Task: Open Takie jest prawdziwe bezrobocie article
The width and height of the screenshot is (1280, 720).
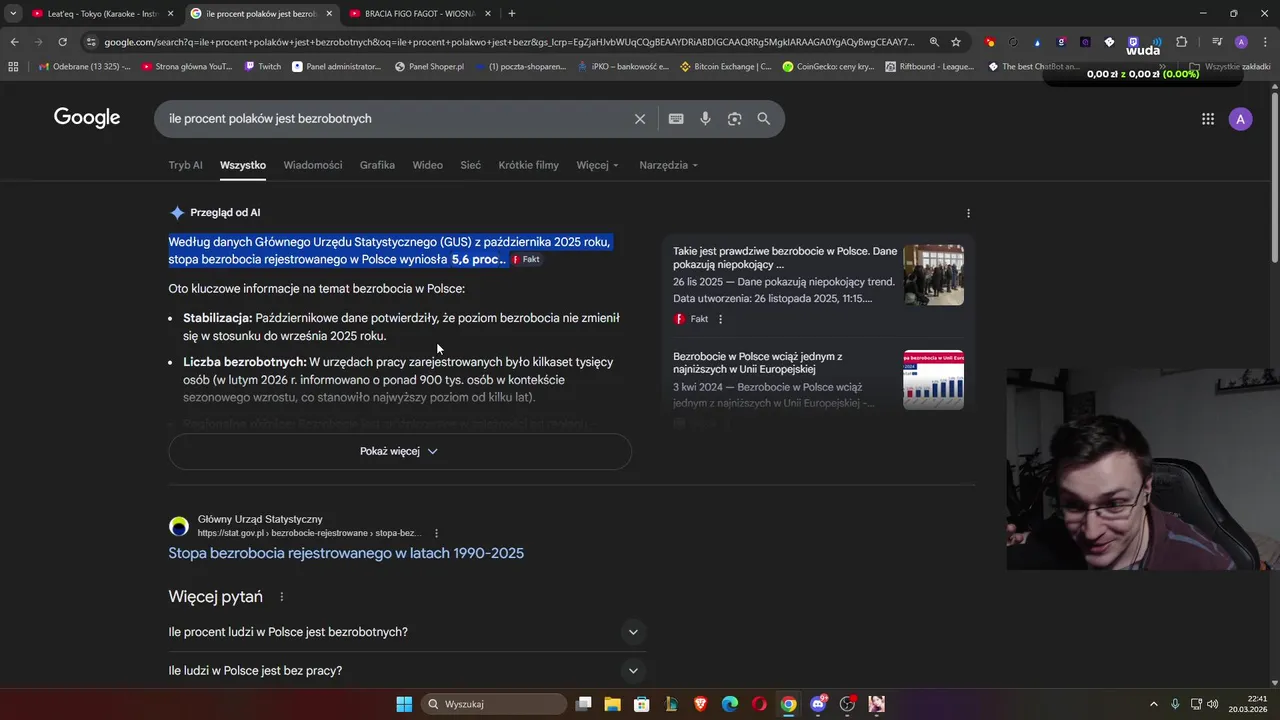Action: click(x=785, y=258)
